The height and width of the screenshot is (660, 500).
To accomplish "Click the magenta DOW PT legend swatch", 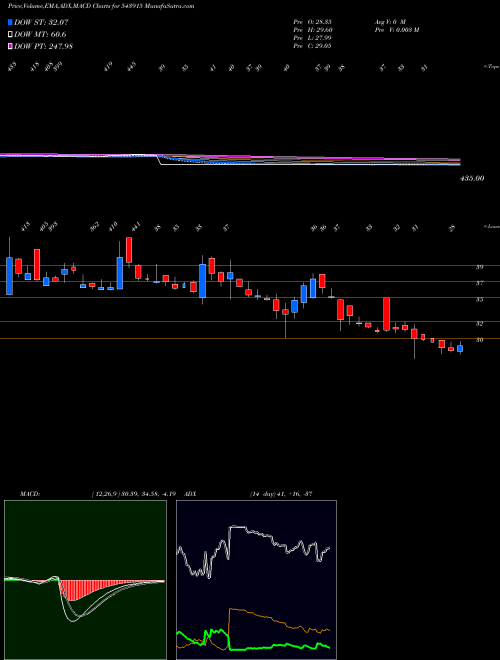I will click(10, 46).
